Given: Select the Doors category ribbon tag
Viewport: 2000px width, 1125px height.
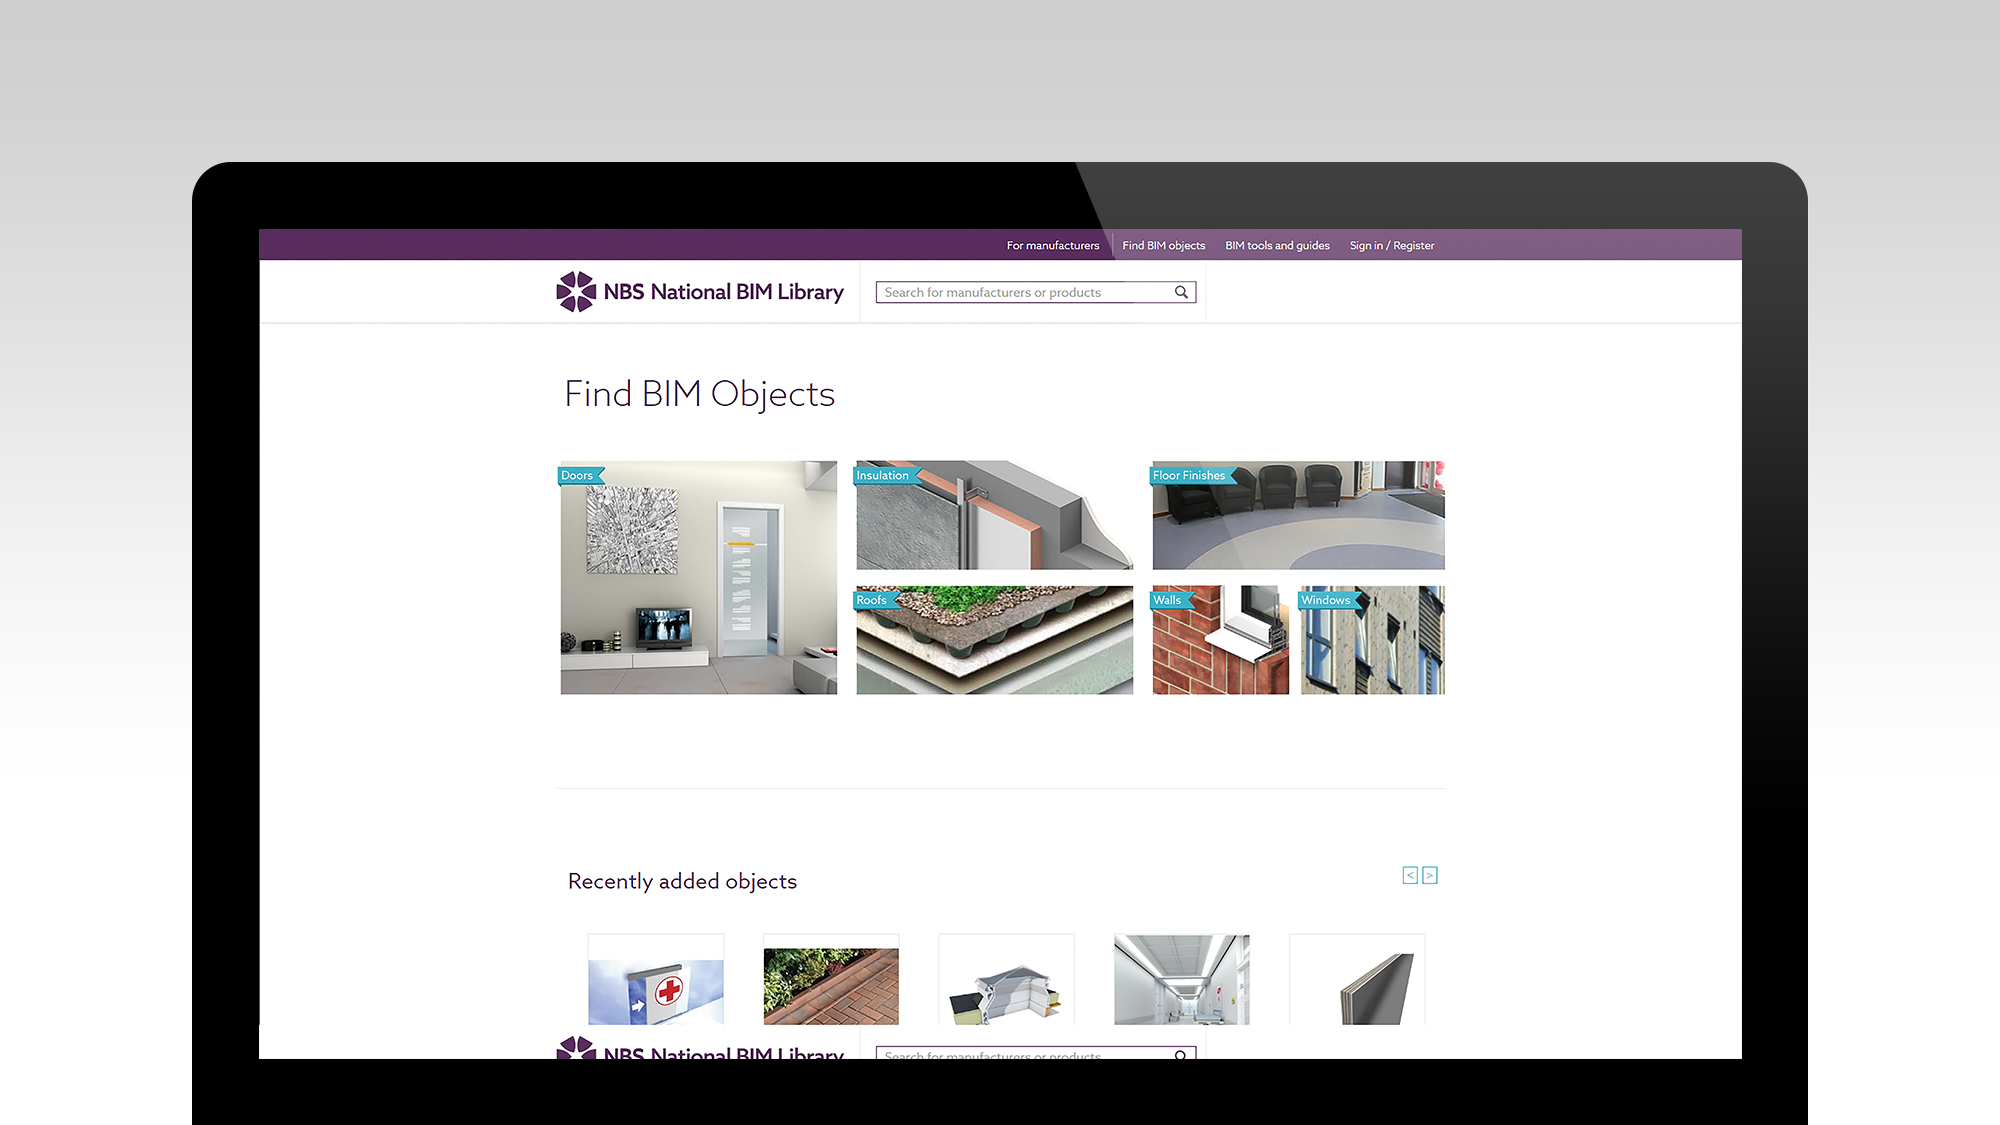Looking at the screenshot, I should tap(578, 475).
